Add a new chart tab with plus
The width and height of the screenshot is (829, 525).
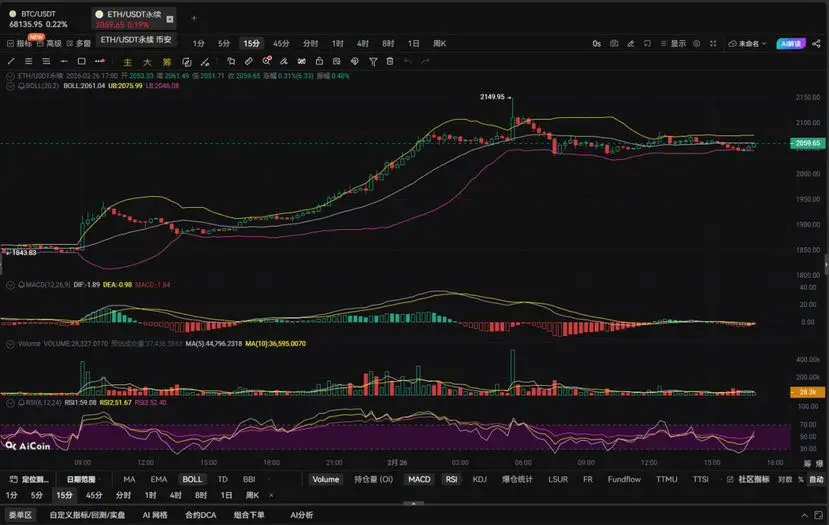point(194,18)
